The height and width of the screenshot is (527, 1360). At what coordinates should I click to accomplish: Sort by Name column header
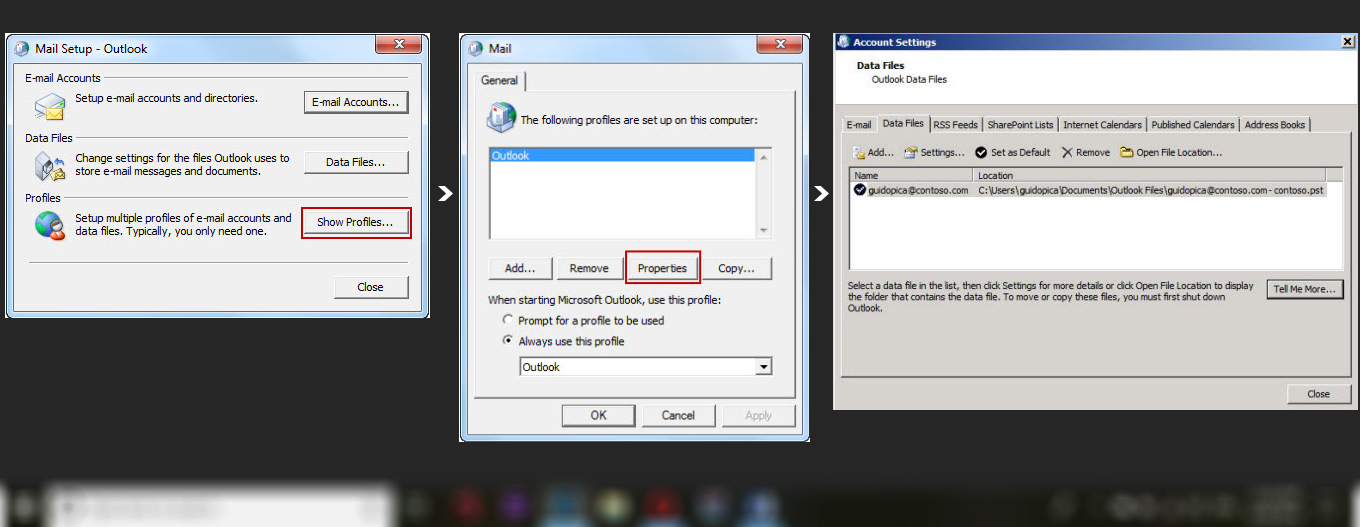[x=912, y=175]
